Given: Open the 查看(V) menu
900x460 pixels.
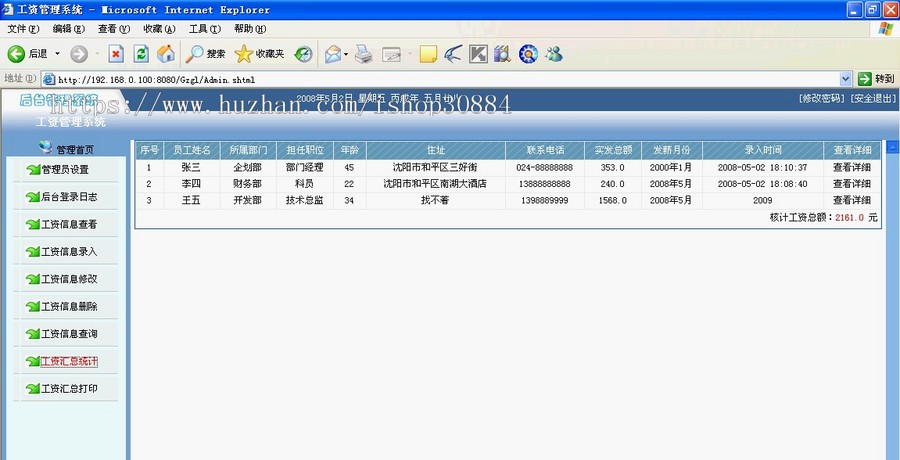Looking at the screenshot, I should click(114, 29).
